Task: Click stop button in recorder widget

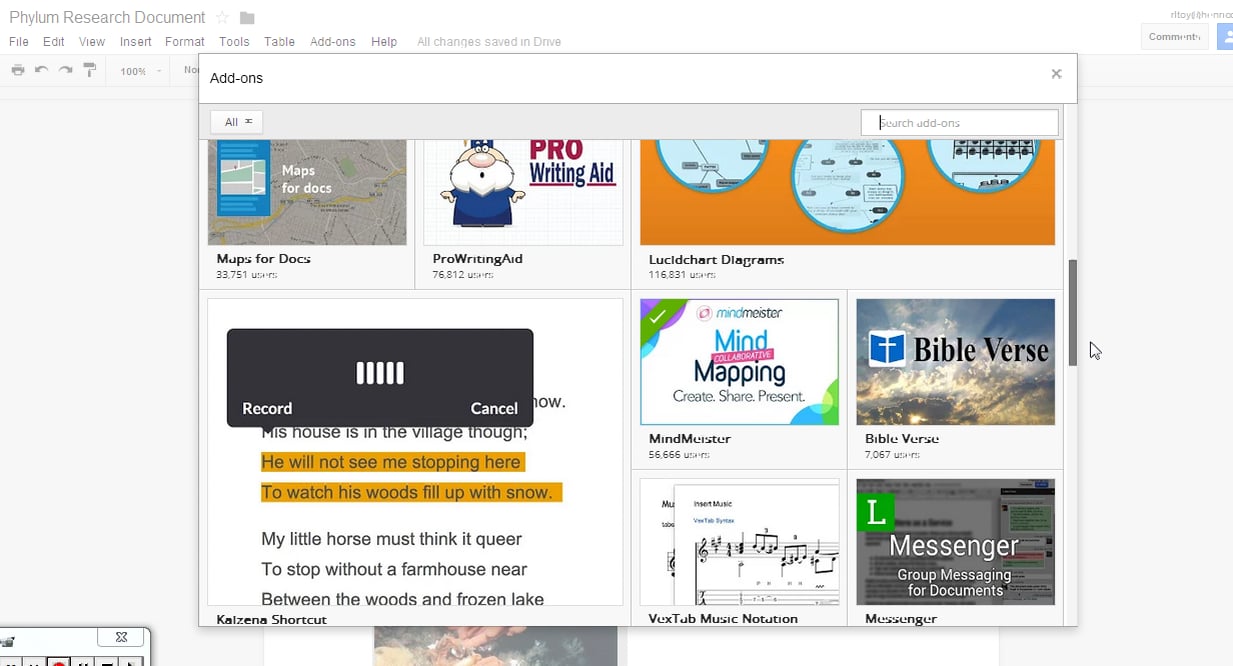Action: [106, 662]
